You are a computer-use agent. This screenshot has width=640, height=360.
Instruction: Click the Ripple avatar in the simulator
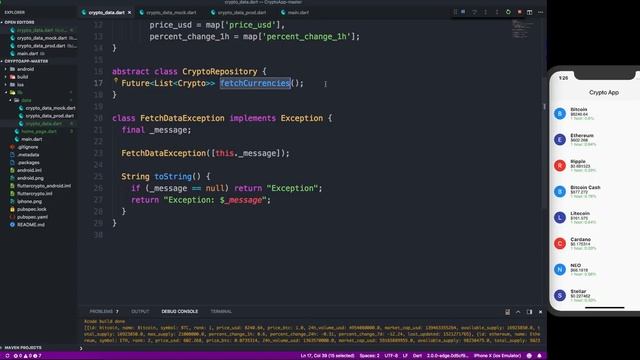coord(560,166)
